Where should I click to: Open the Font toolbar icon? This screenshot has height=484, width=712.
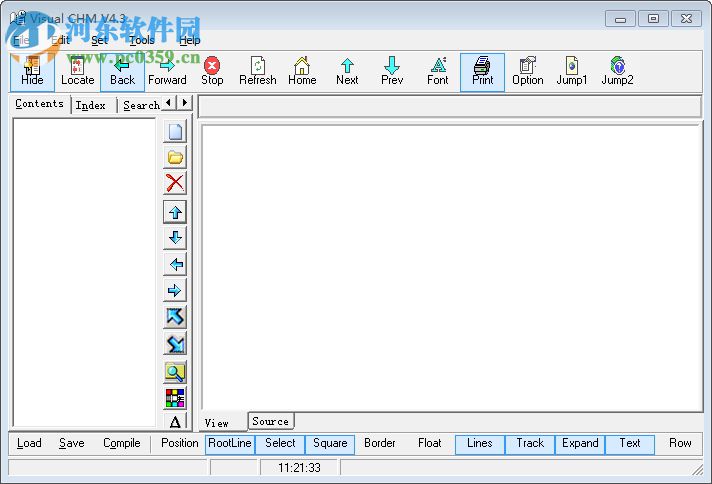click(x=437, y=72)
